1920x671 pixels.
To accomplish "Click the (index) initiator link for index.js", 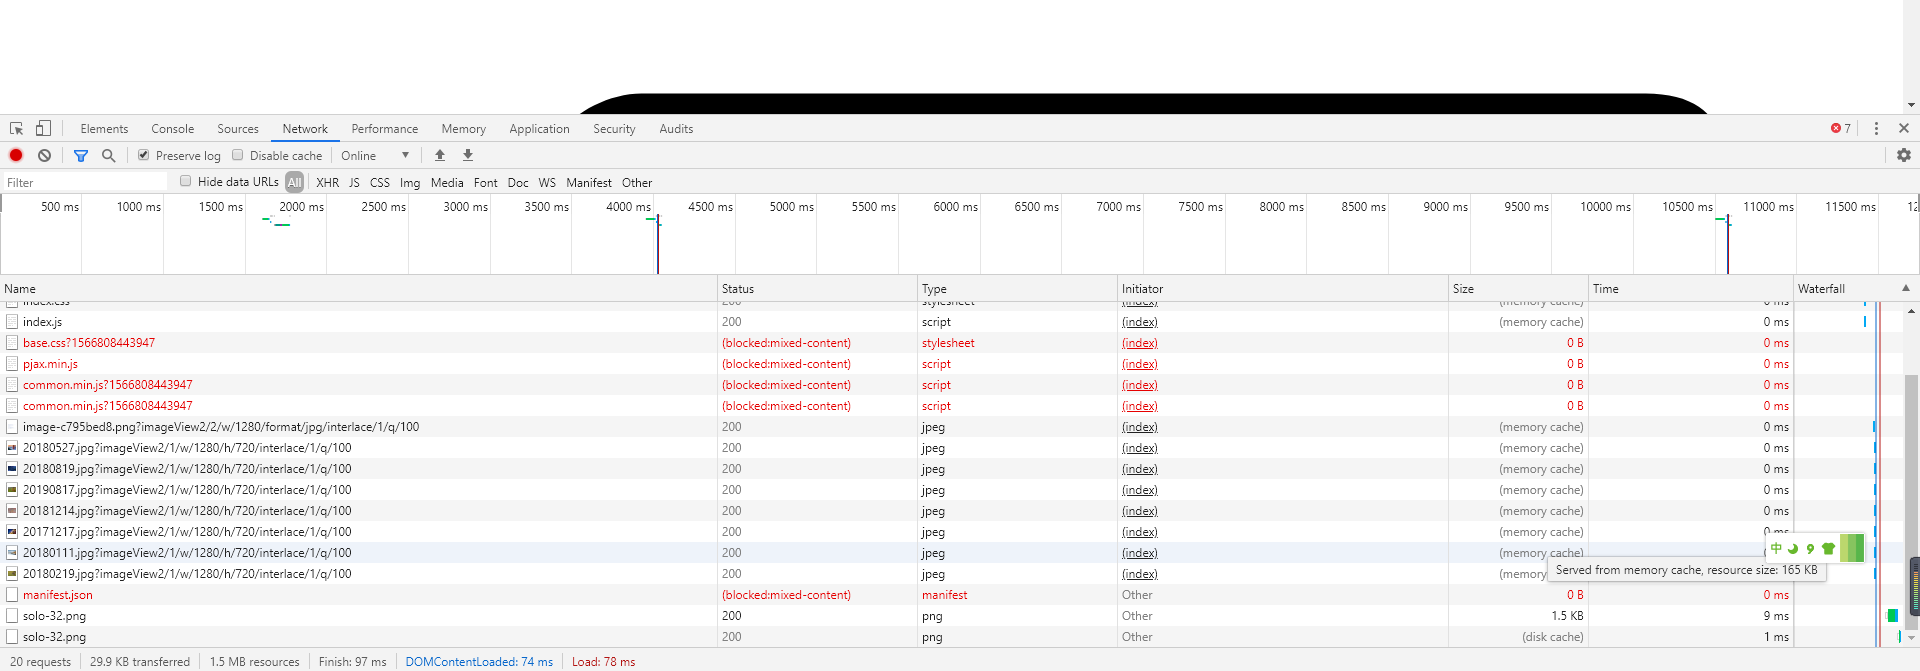I will click(1139, 322).
